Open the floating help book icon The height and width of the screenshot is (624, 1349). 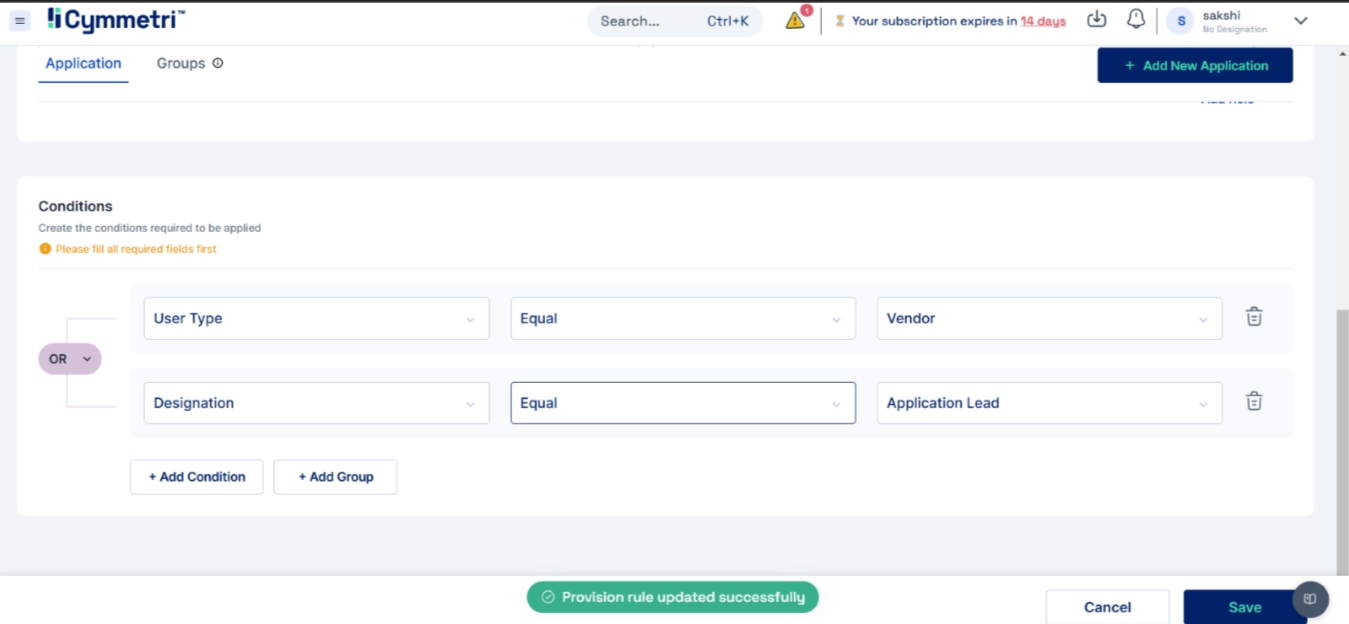tap(1310, 599)
